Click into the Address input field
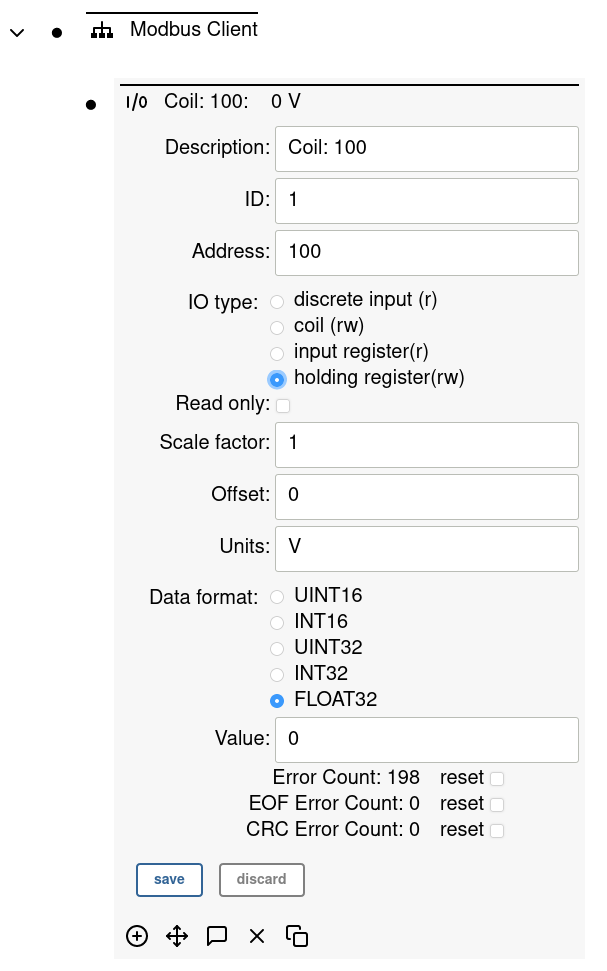The image size is (607, 971). pos(427,252)
